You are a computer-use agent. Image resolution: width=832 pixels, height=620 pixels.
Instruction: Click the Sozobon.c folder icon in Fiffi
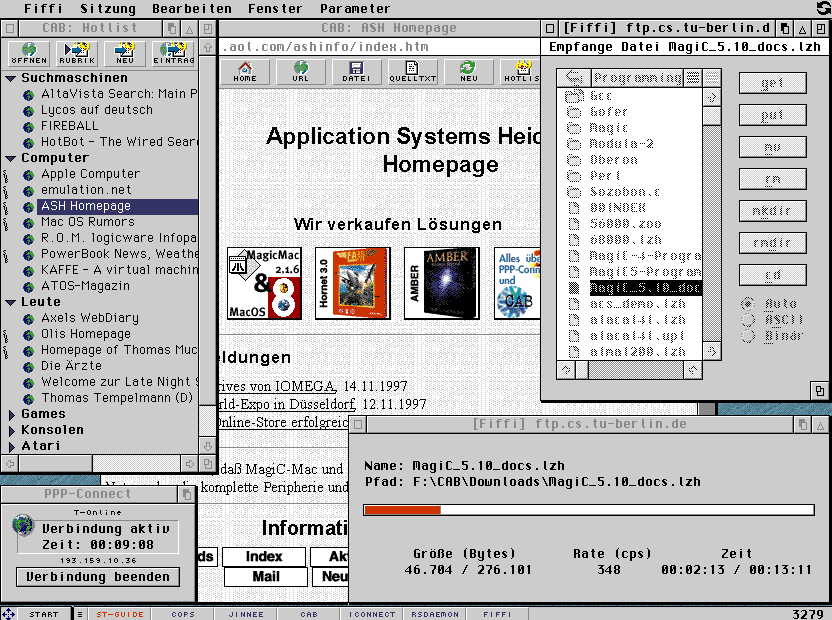tap(574, 192)
